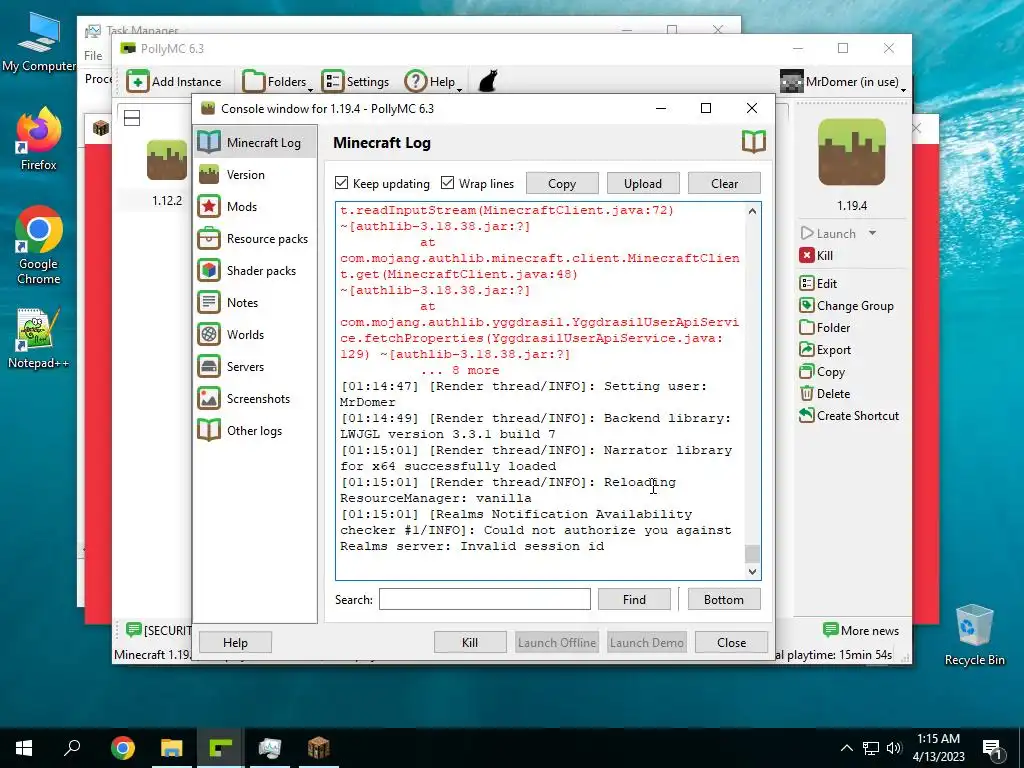Upload the Minecraft log
Screen dimensions: 1024x768
click(x=643, y=184)
